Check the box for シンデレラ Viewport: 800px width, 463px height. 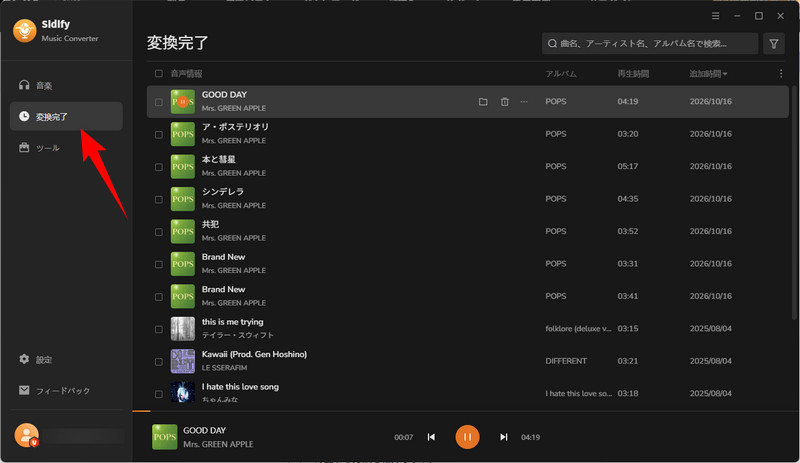point(159,199)
